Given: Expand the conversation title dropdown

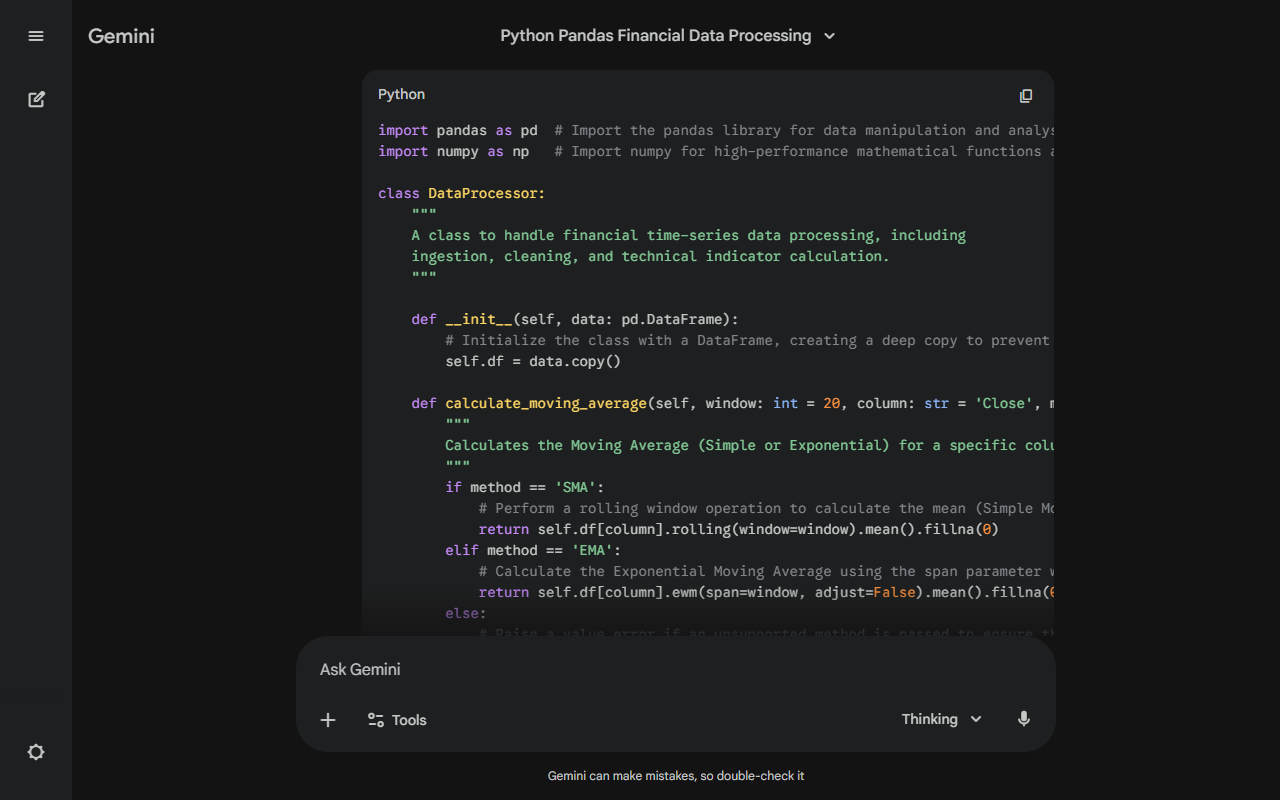Looking at the screenshot, I should click(829, 36).
